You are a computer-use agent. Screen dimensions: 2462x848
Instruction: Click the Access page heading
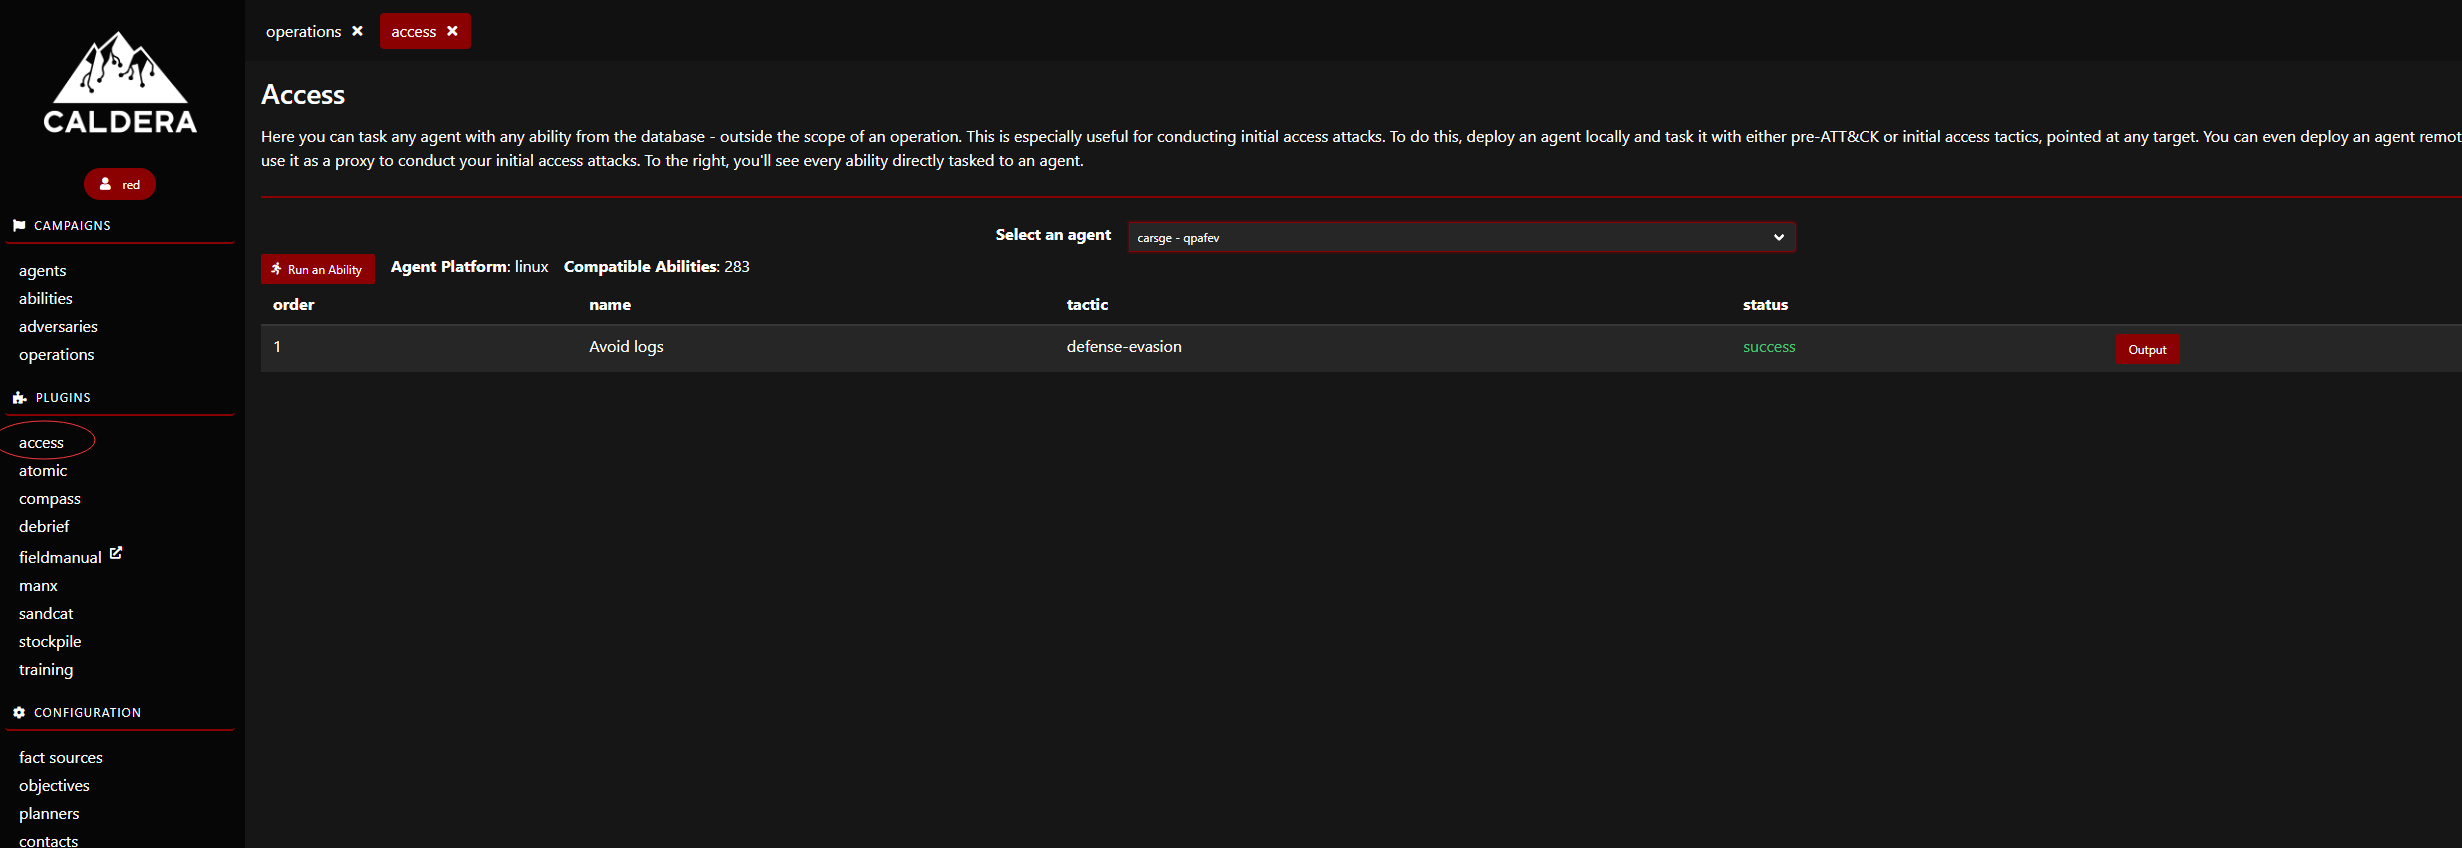click(x=303, y=94)
